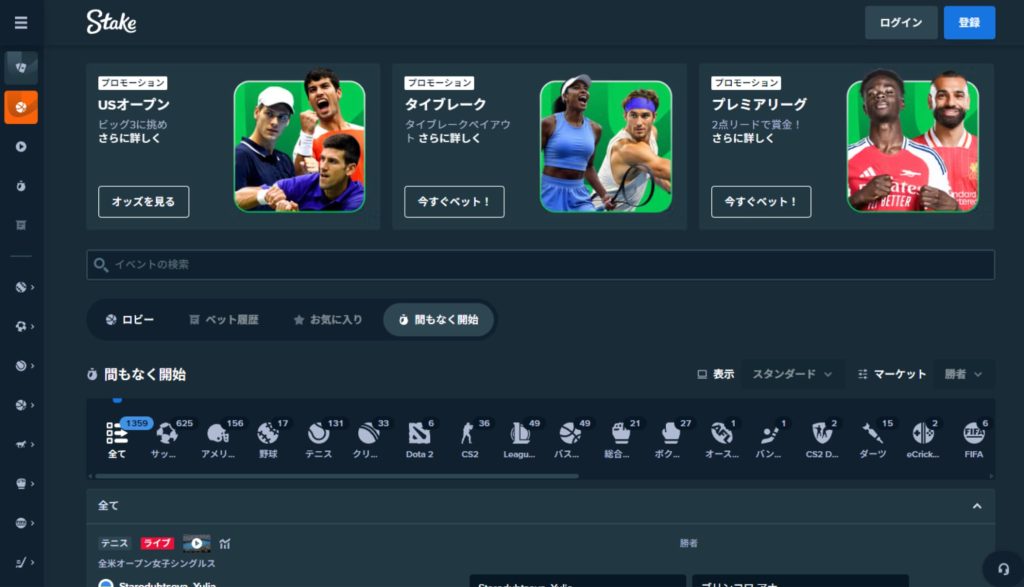Open the stats chart icon for tennis match
The height and width of the screenshot is (587, 1024).
pyautogui.click(x=225, y=543)
